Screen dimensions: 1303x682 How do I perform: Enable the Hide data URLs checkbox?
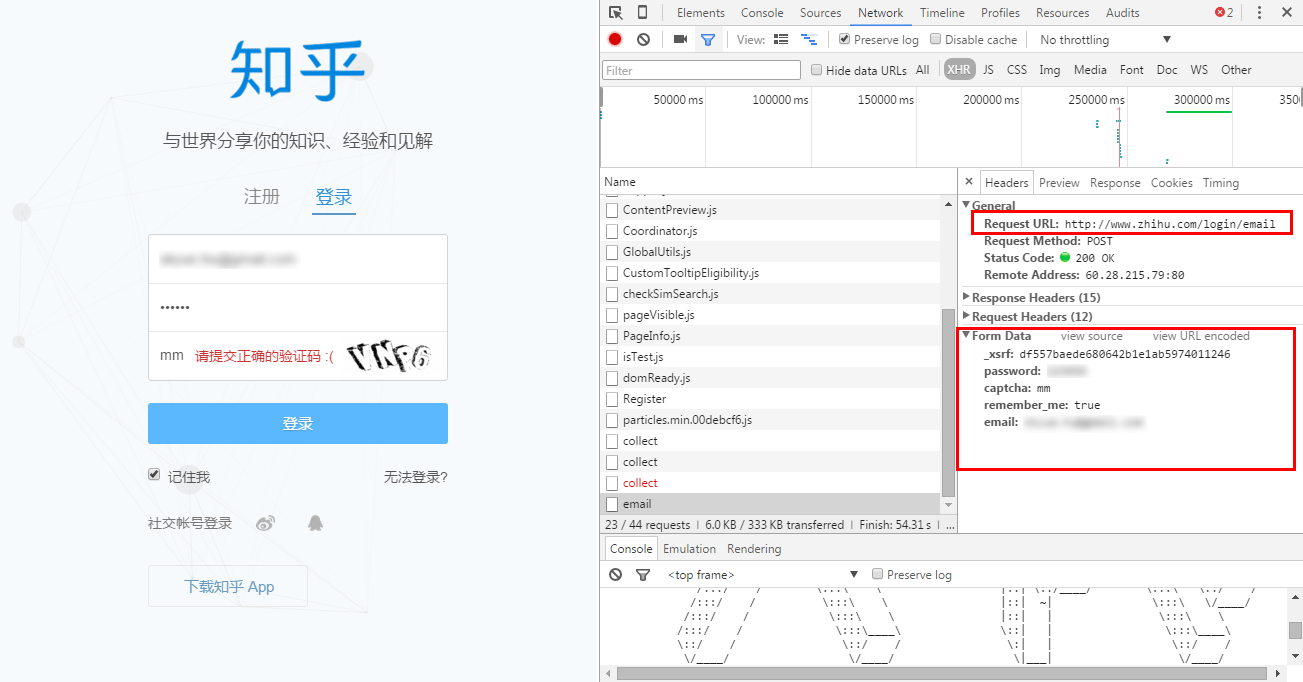pyautogui.click(x=817, y=70)
